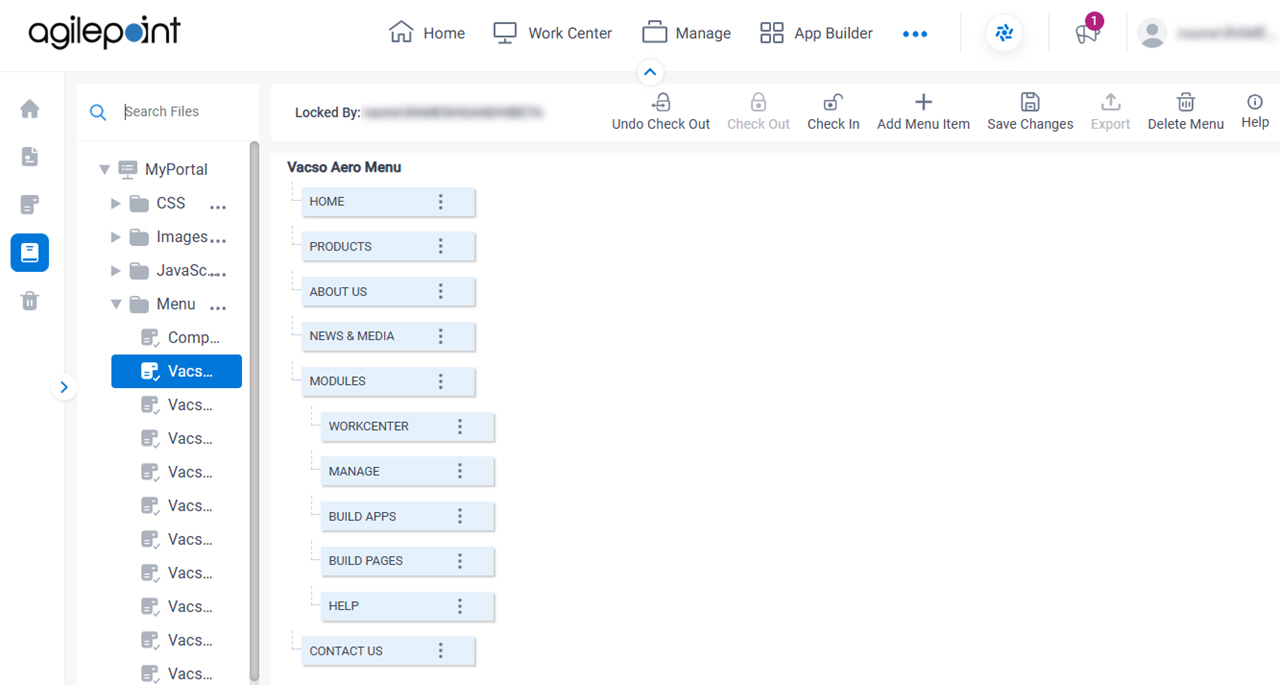Click Undo Check Out
The width and height of the screenshot is (1280, 685).
[x=661, y=112]
